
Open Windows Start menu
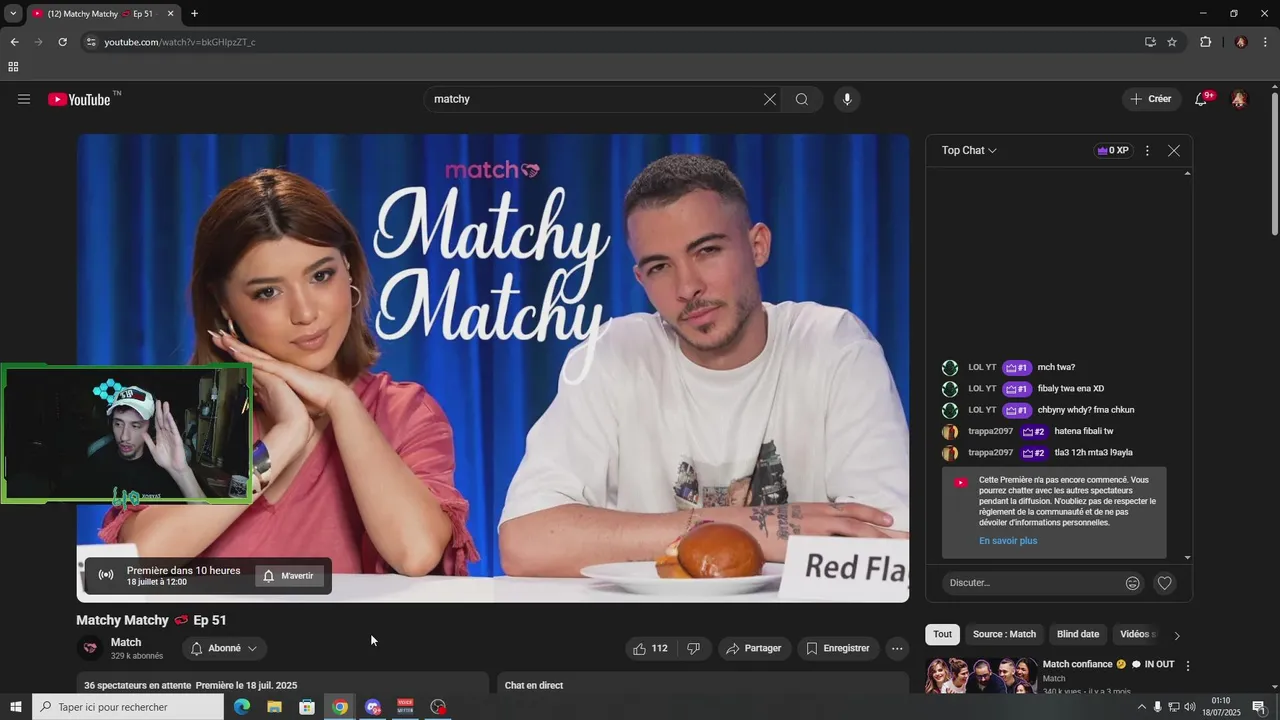point(15,707)
